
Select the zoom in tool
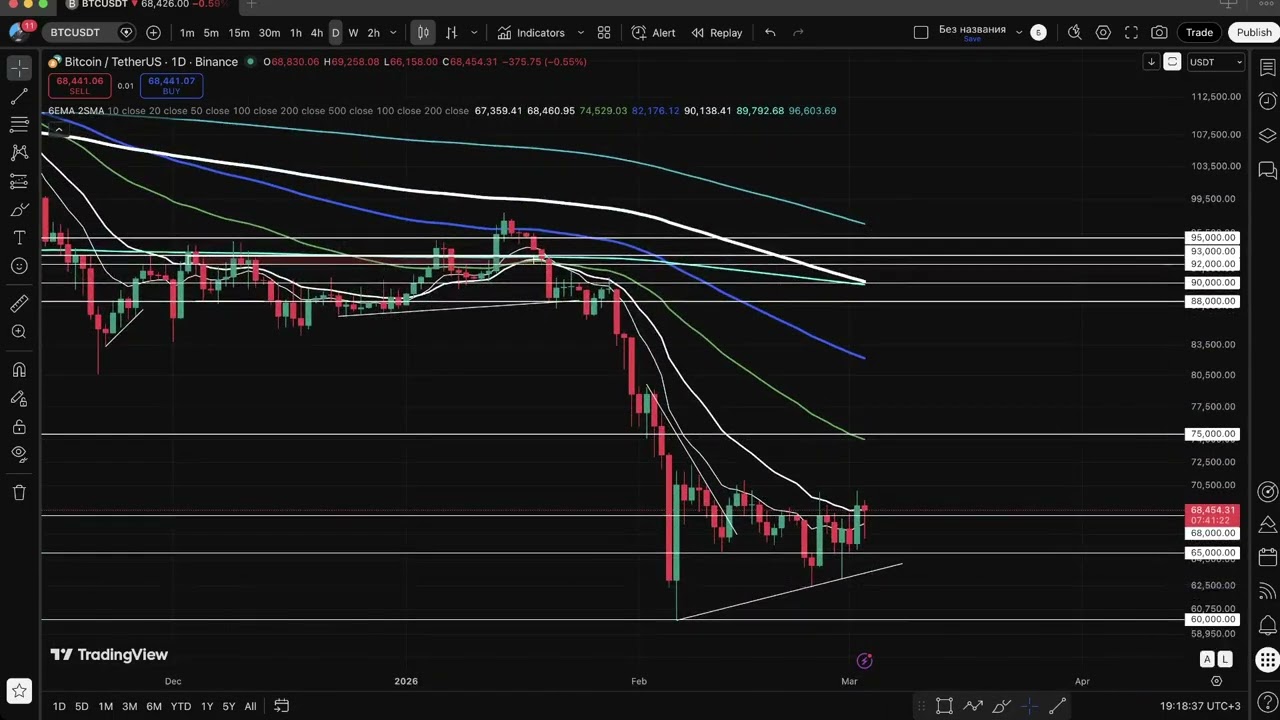pos(19,331)
